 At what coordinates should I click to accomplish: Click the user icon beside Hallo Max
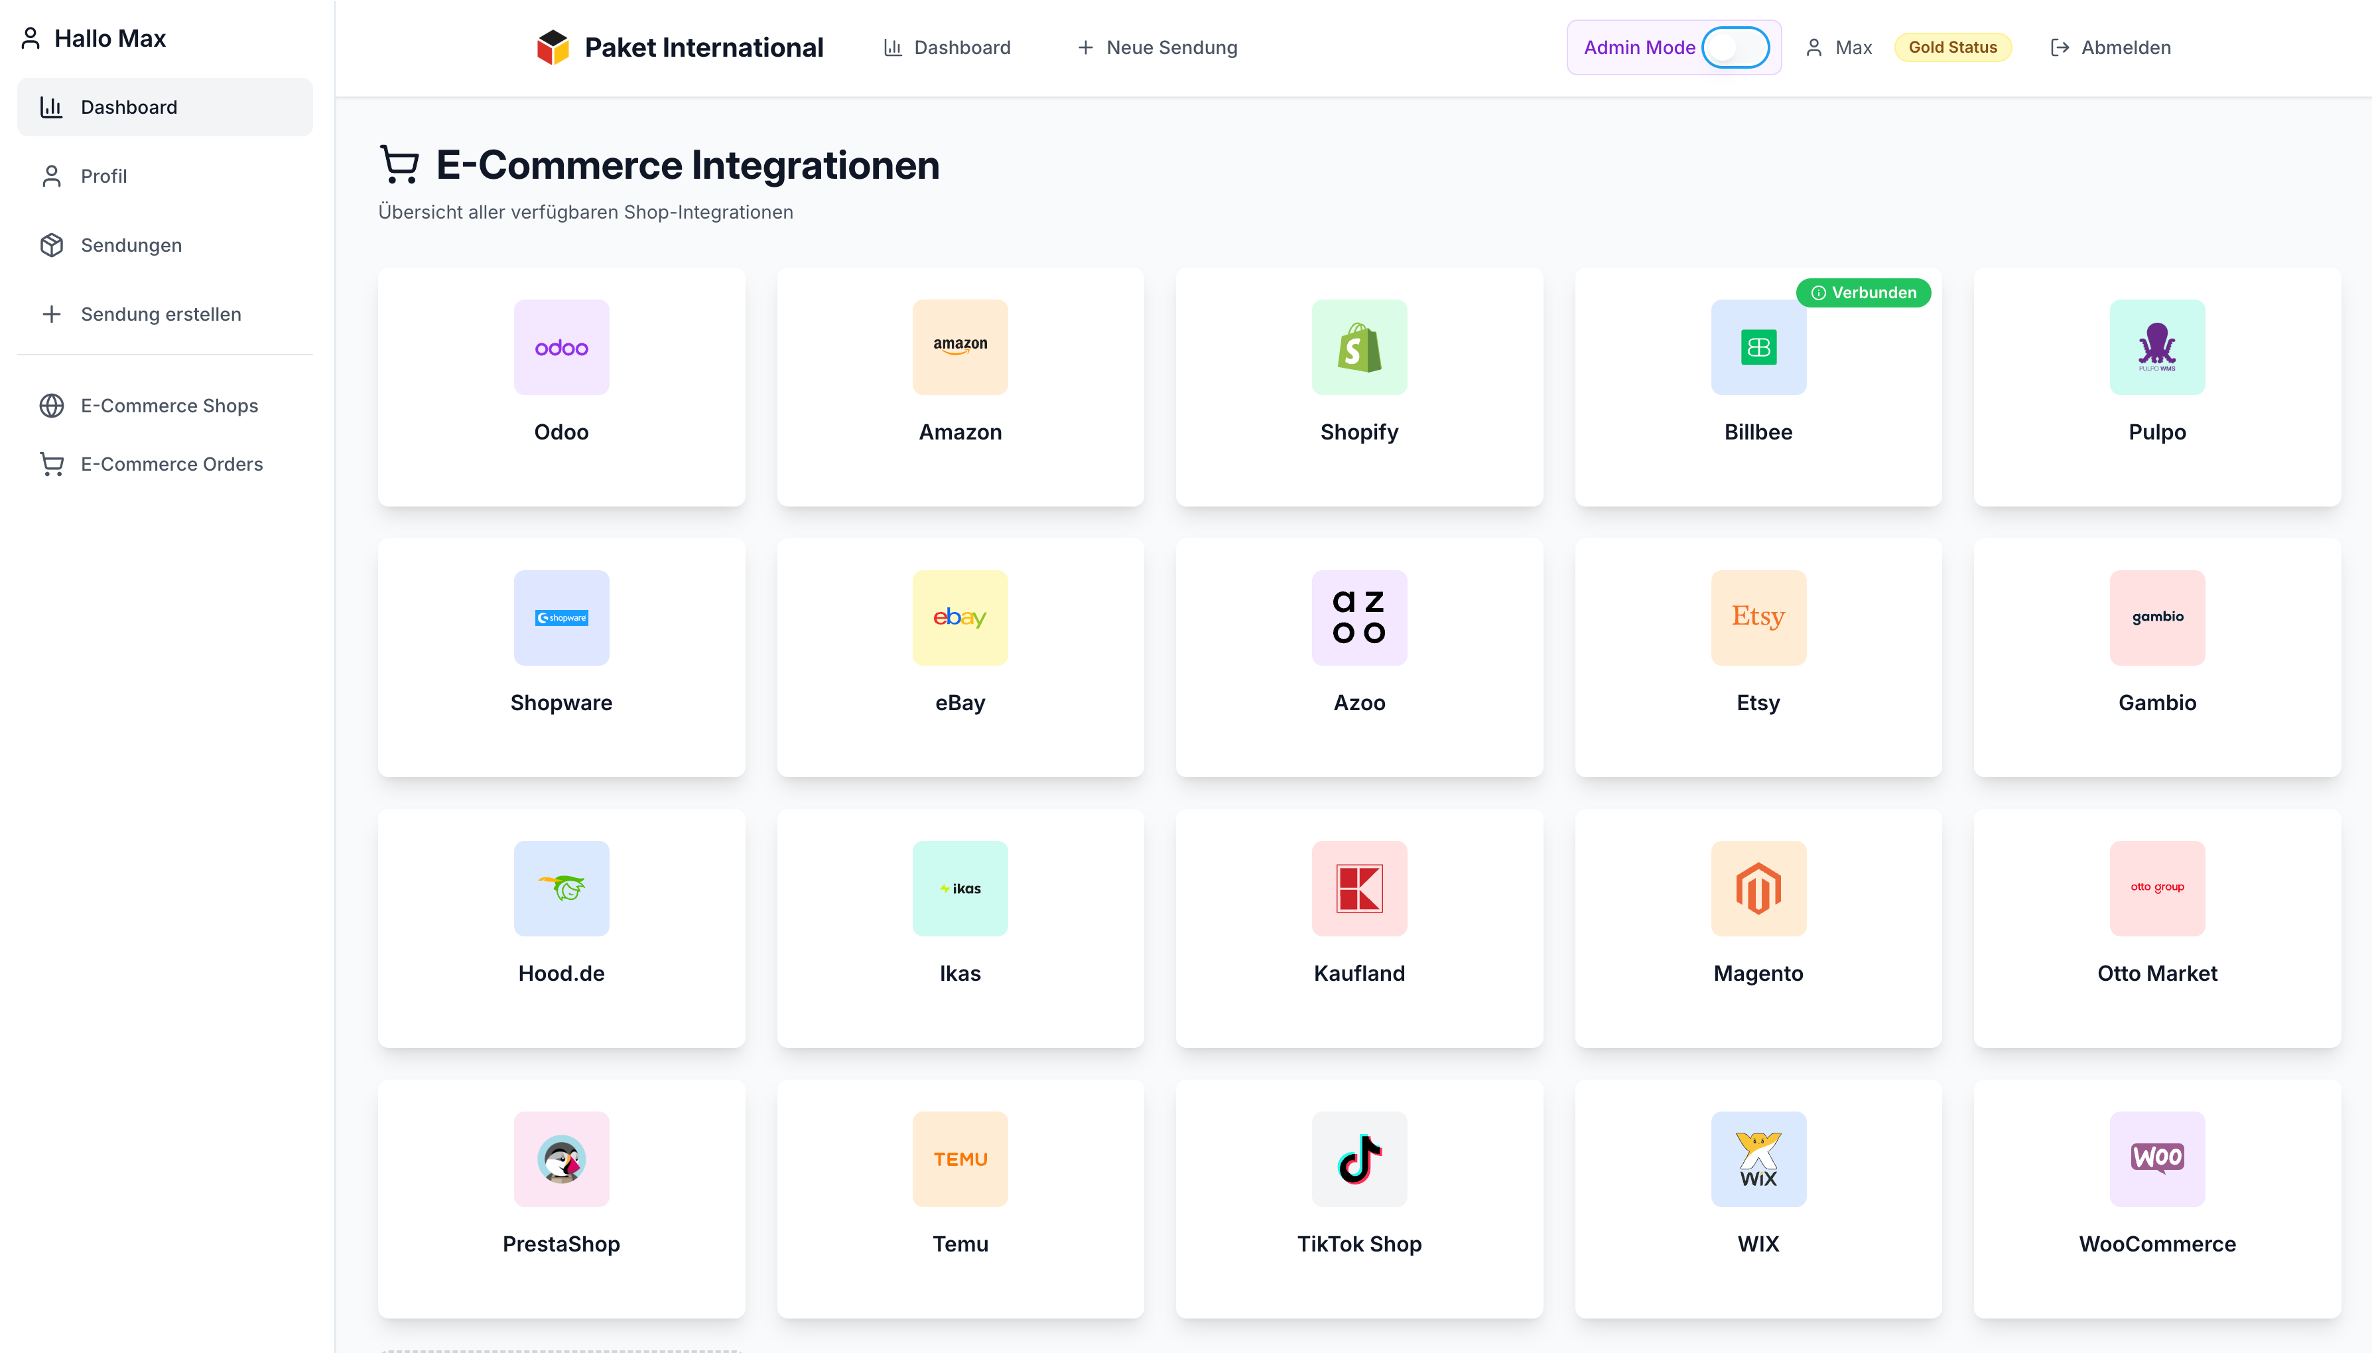click(31, 39)
